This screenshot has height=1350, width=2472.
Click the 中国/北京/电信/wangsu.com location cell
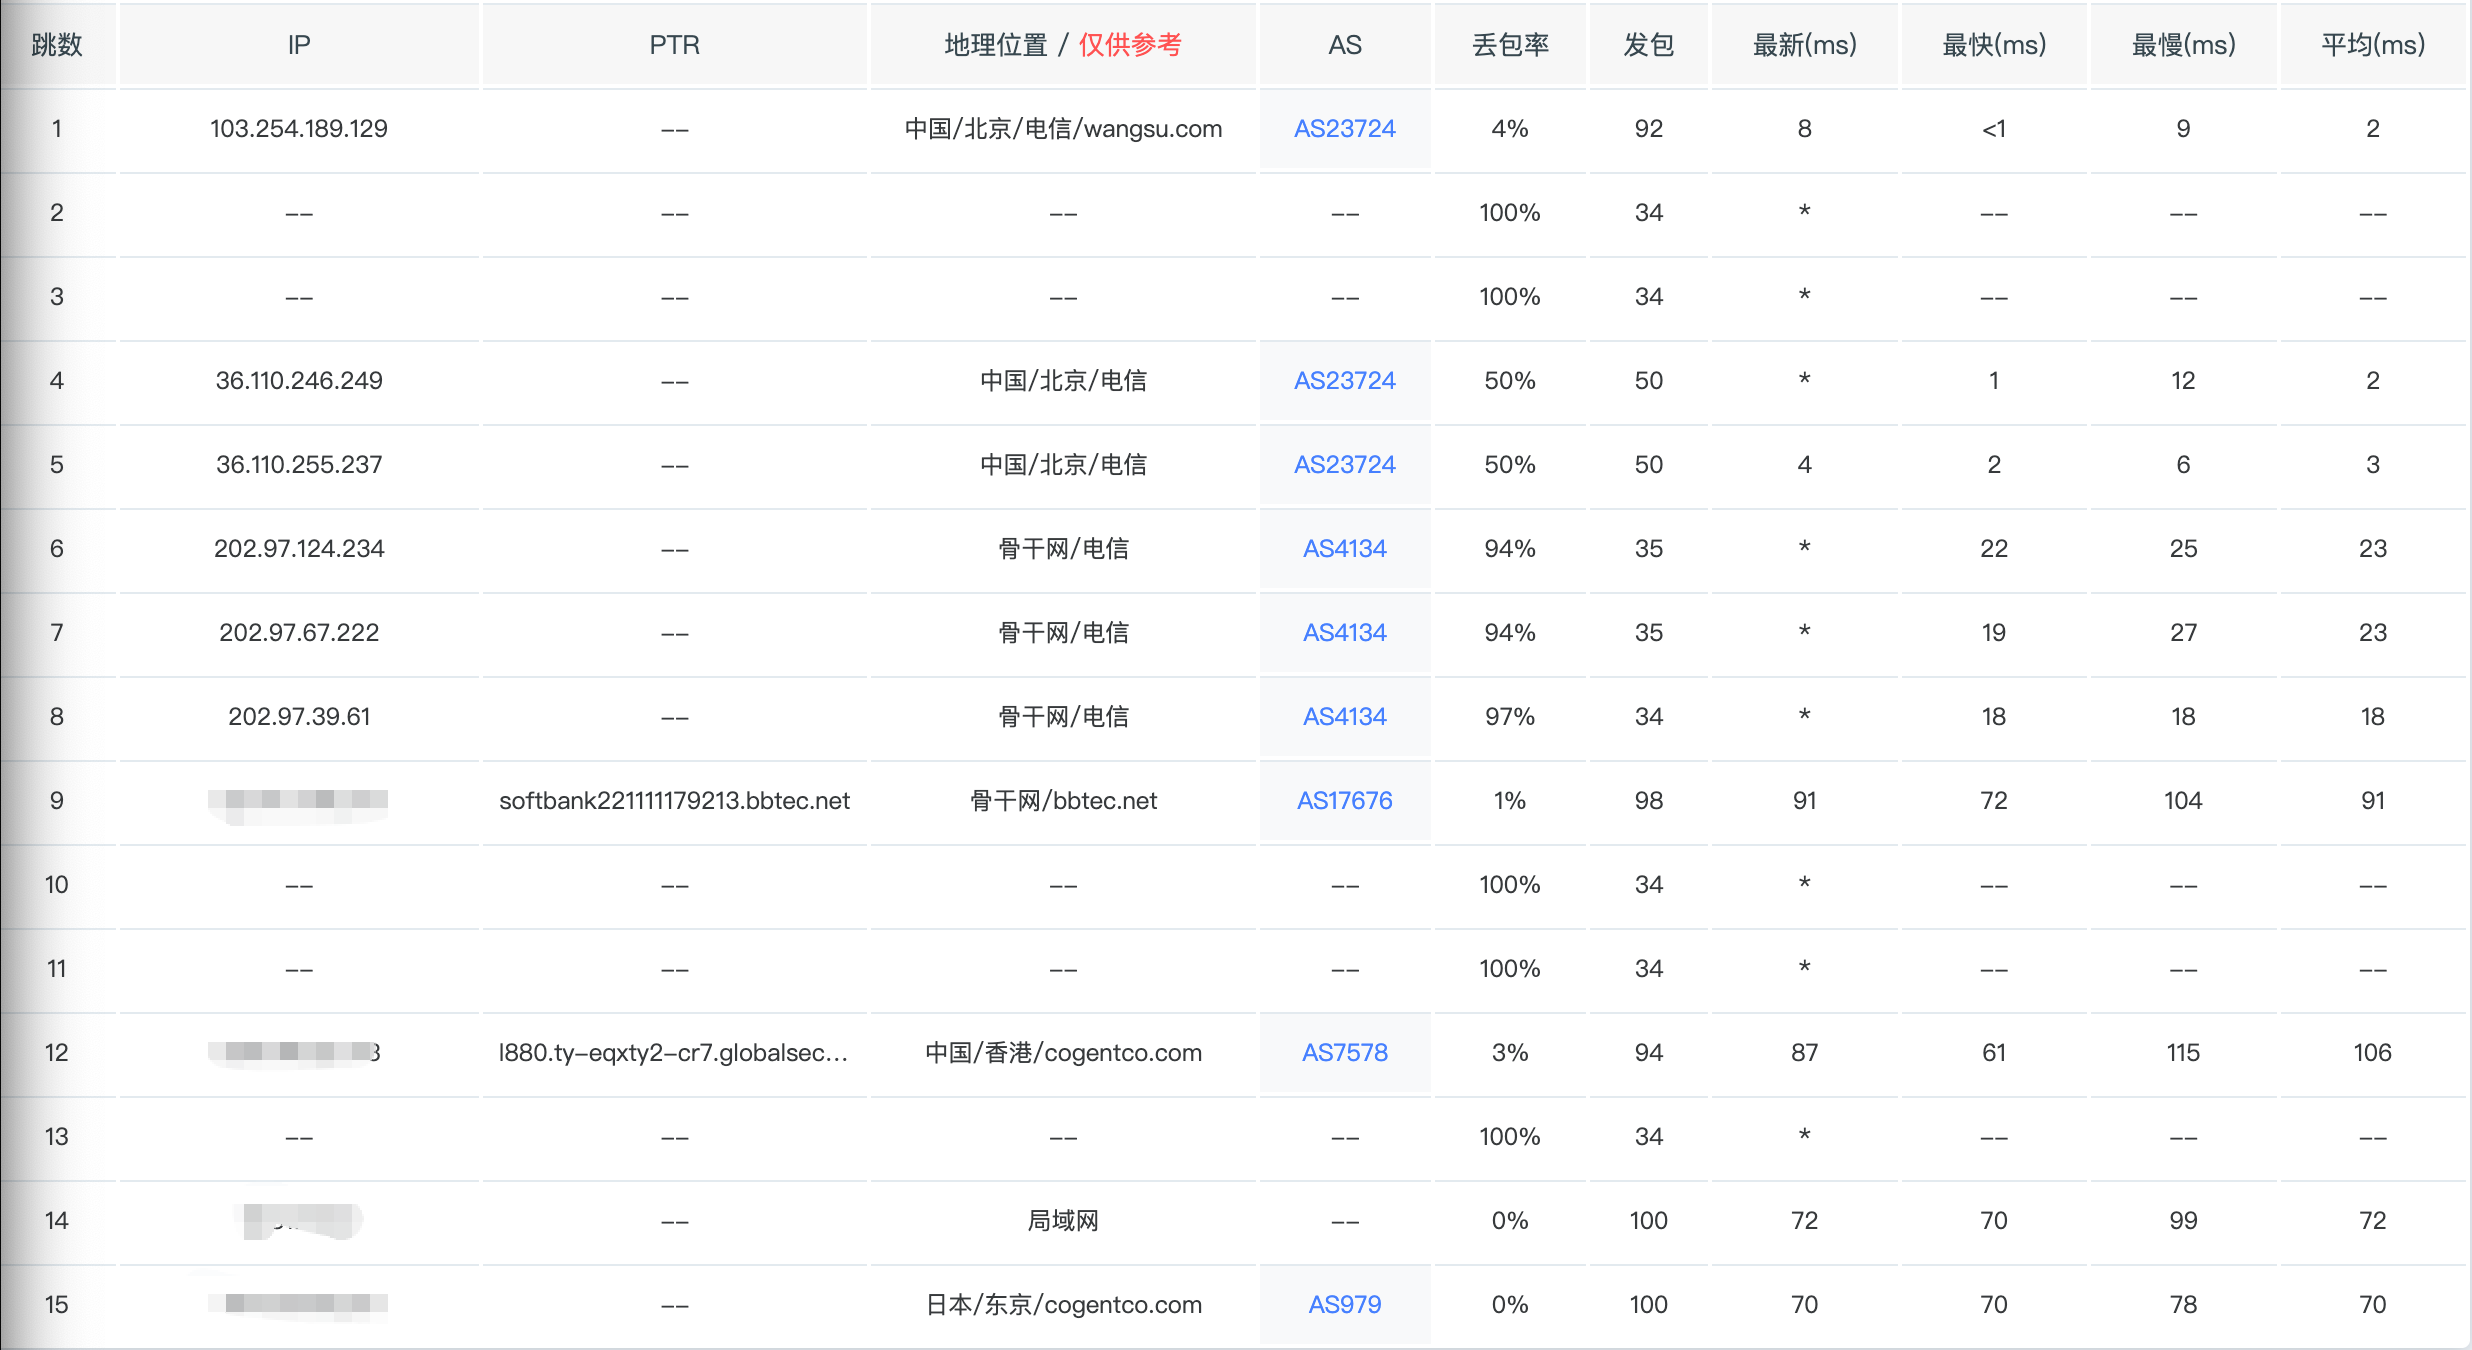[x=1063, y=129]
